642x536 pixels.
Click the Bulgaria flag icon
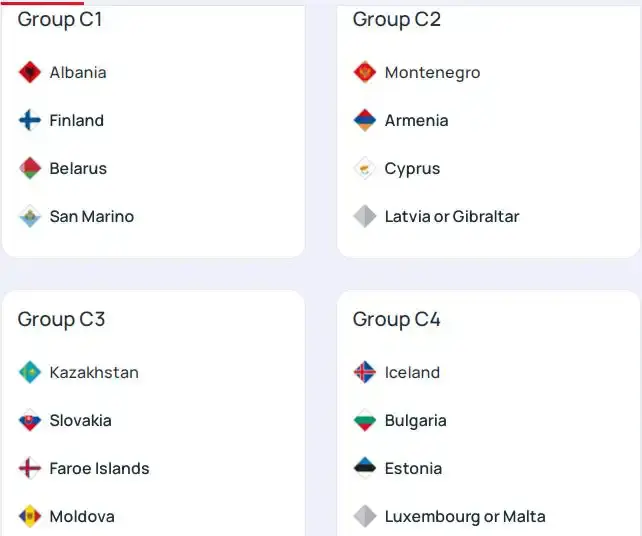point(365,420)
